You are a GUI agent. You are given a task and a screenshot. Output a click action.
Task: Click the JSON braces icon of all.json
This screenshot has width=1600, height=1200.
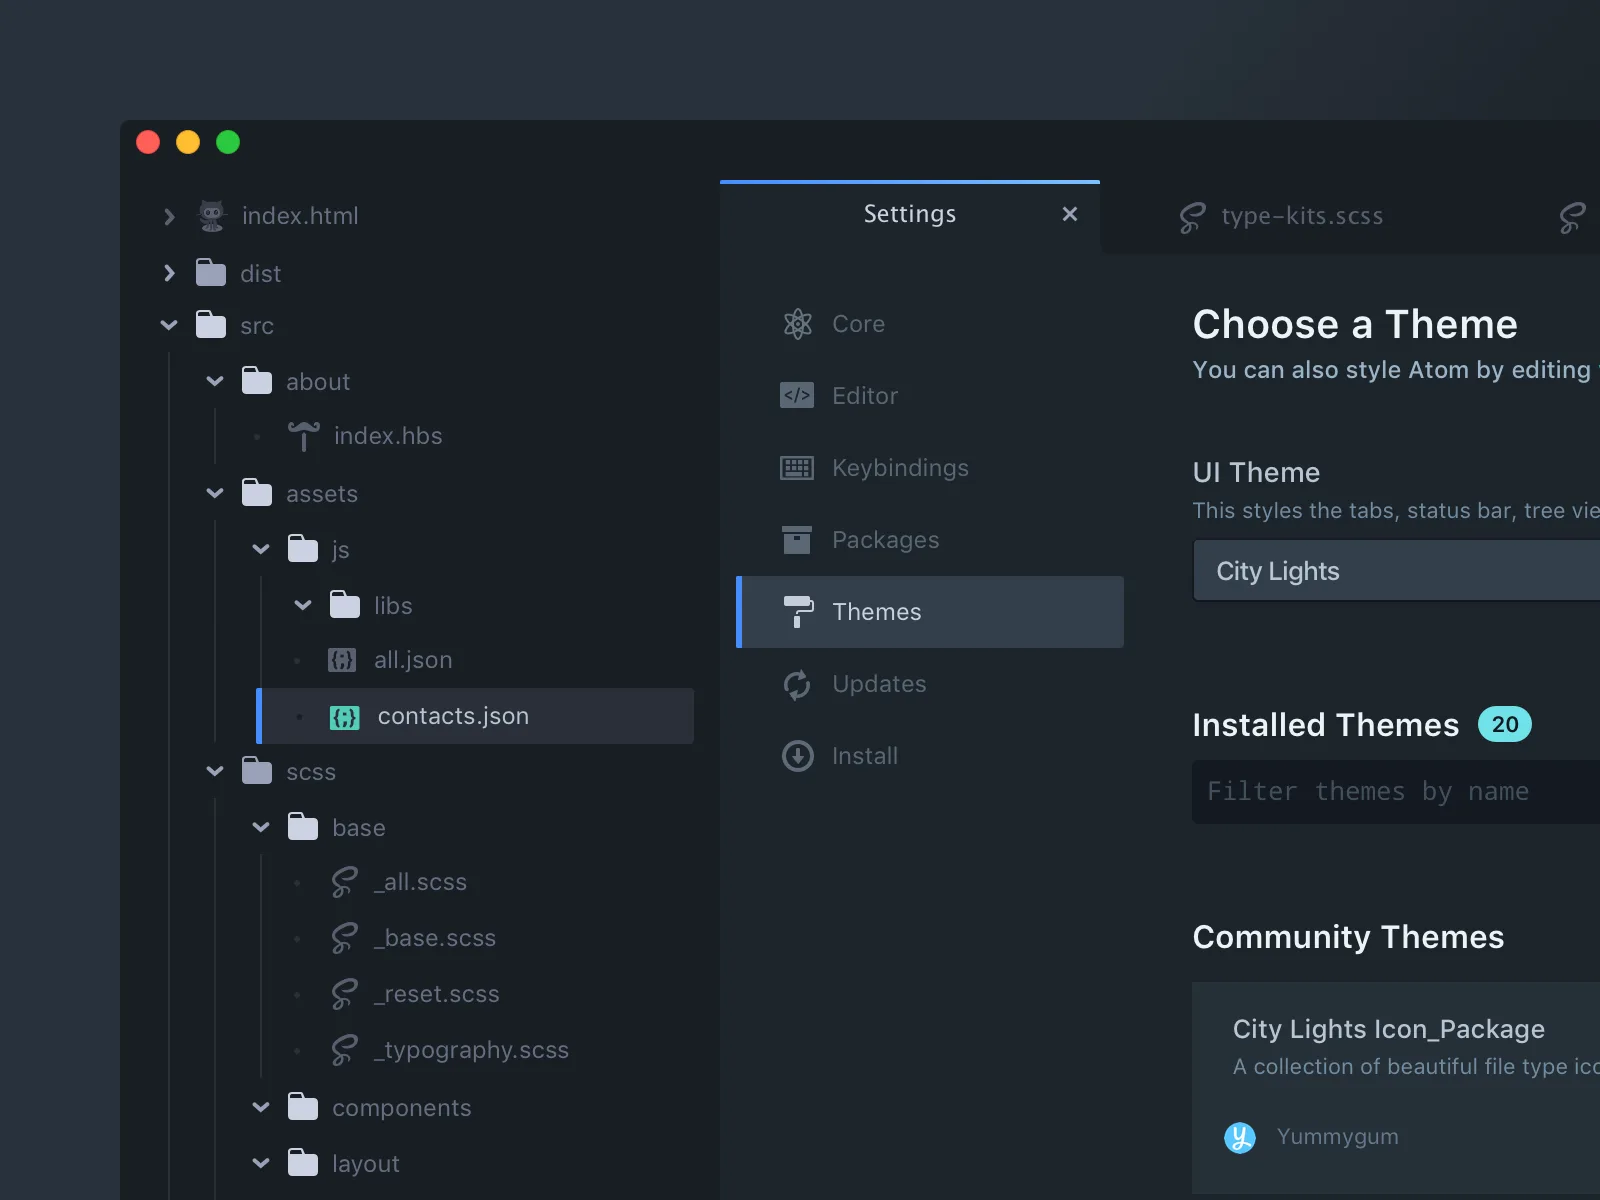[x=342, y=660]
